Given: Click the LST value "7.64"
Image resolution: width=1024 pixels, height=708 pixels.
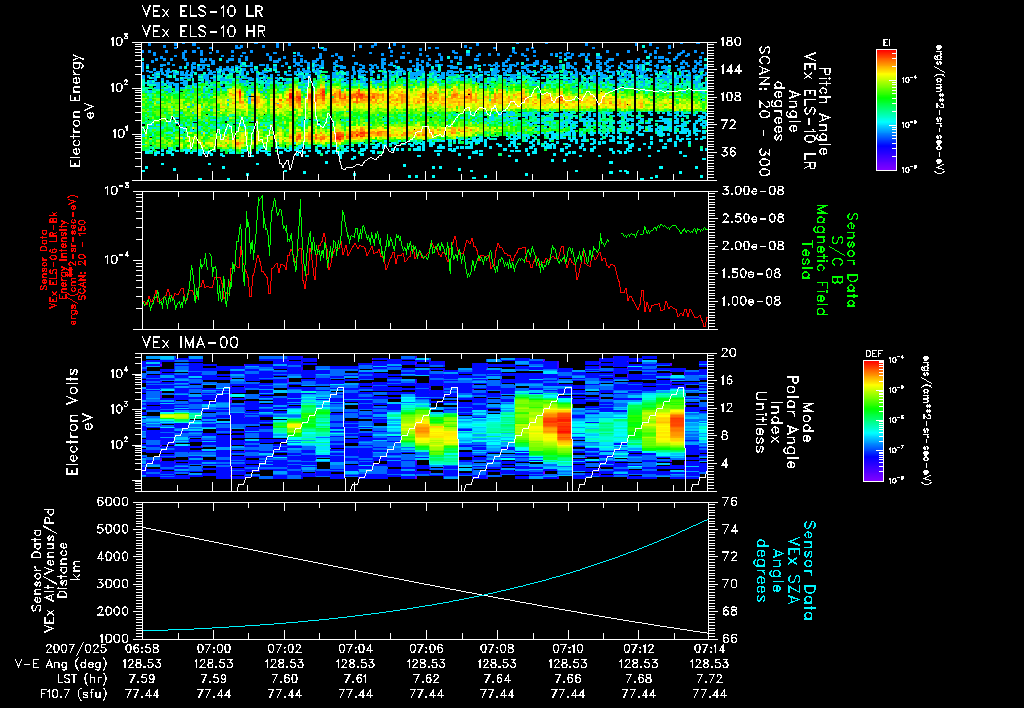Looking at the screenshot, I should [497, 679].
